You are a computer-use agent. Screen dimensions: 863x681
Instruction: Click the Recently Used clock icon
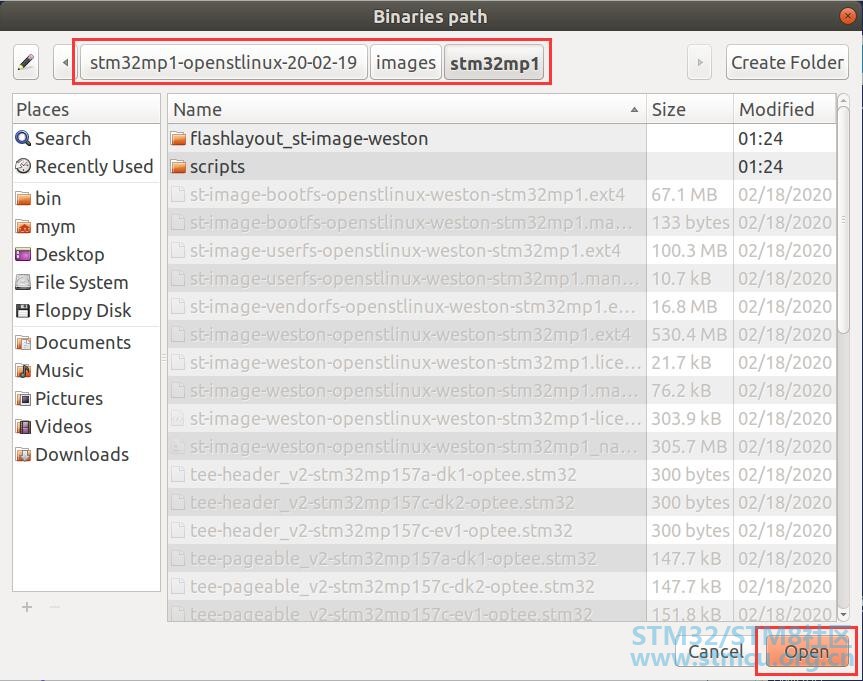pyautogui.click(x=23, y=166)
